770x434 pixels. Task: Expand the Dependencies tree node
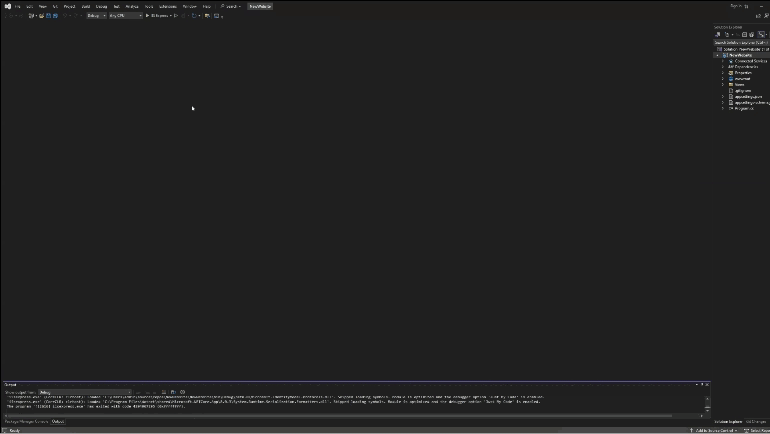[723, 67]
